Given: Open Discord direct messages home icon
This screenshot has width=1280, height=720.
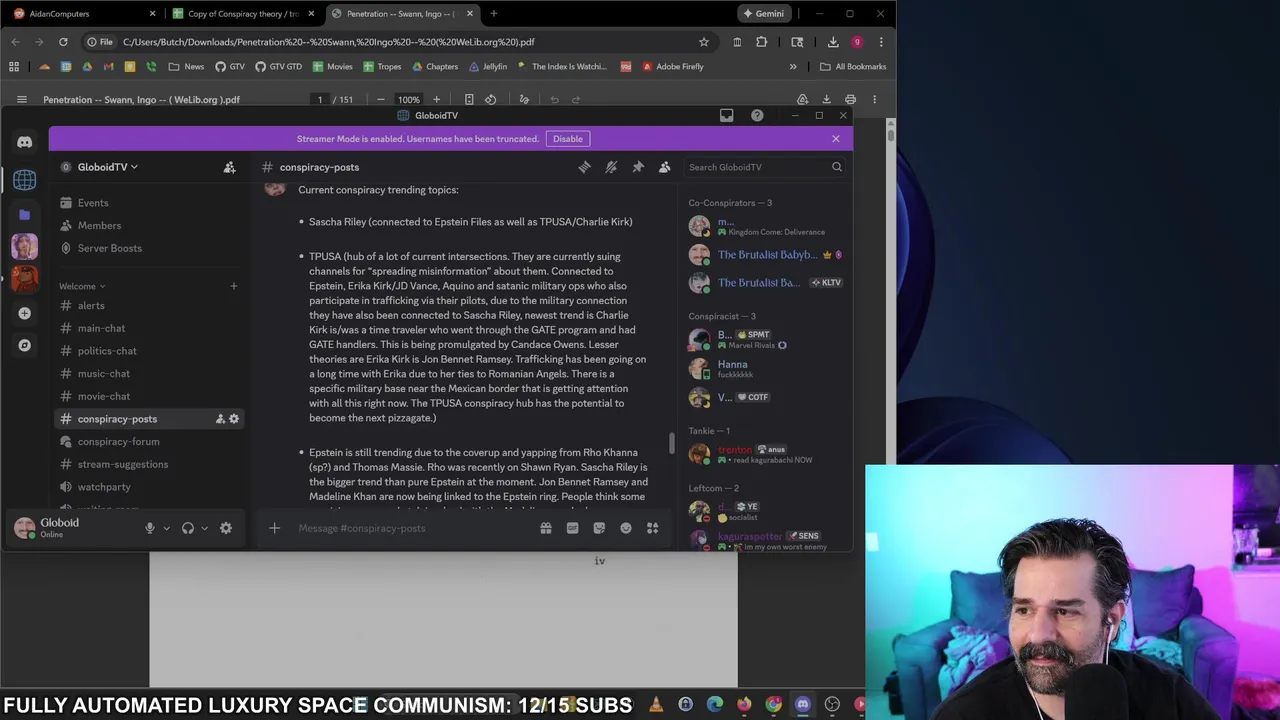Looking at the screenshot, I should click(x=25, y=142).
